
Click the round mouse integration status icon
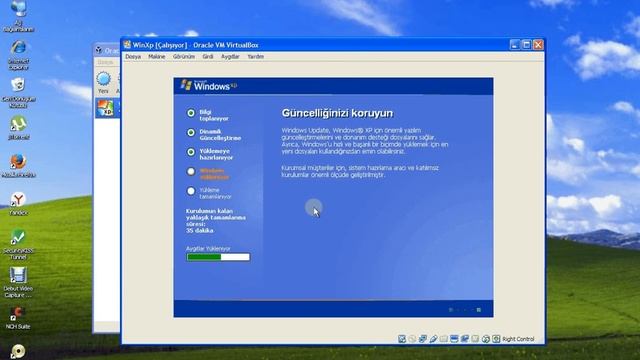pyautogui.click(x=486, y=339)
